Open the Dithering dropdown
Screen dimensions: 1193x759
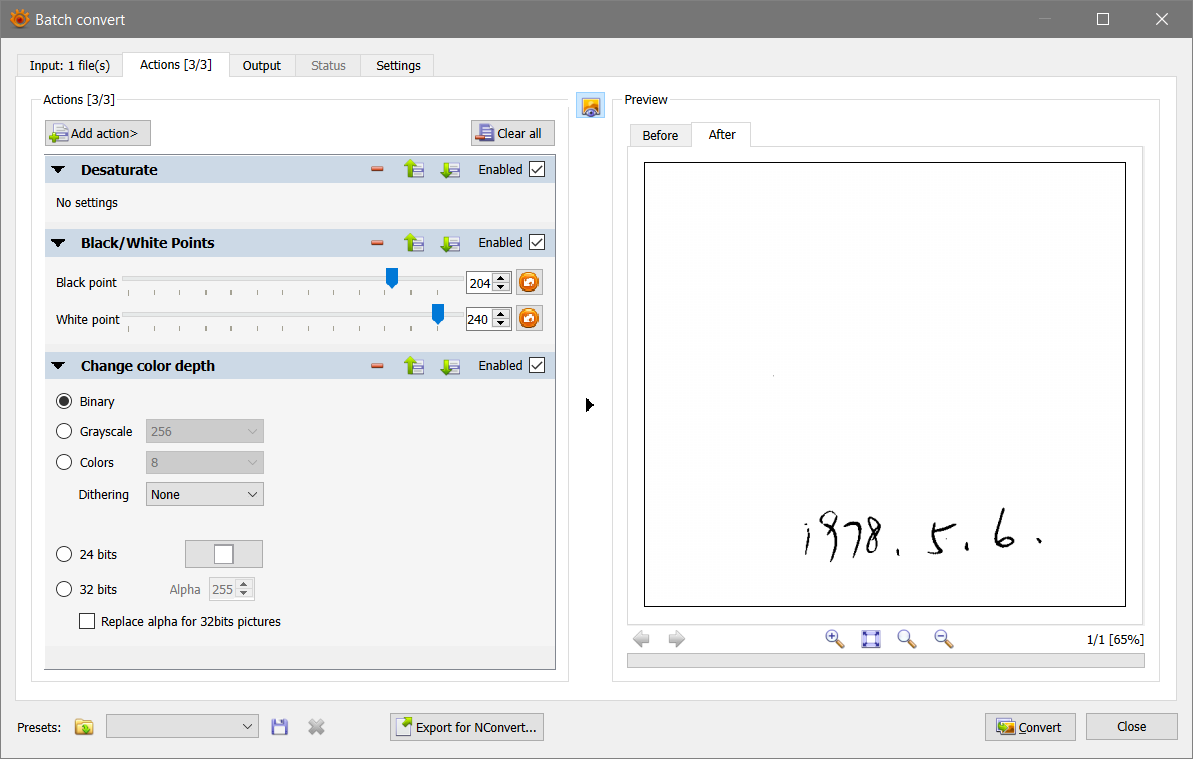tap(205, 494)
